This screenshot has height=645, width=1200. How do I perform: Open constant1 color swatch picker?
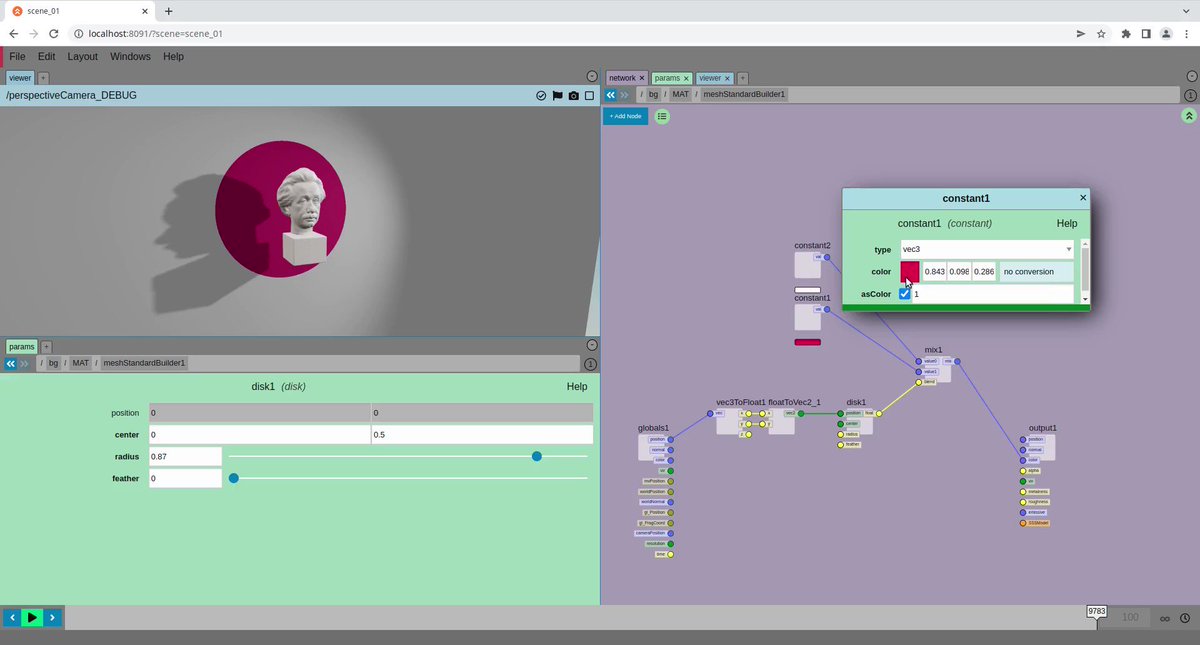click(x=909, y=271)
